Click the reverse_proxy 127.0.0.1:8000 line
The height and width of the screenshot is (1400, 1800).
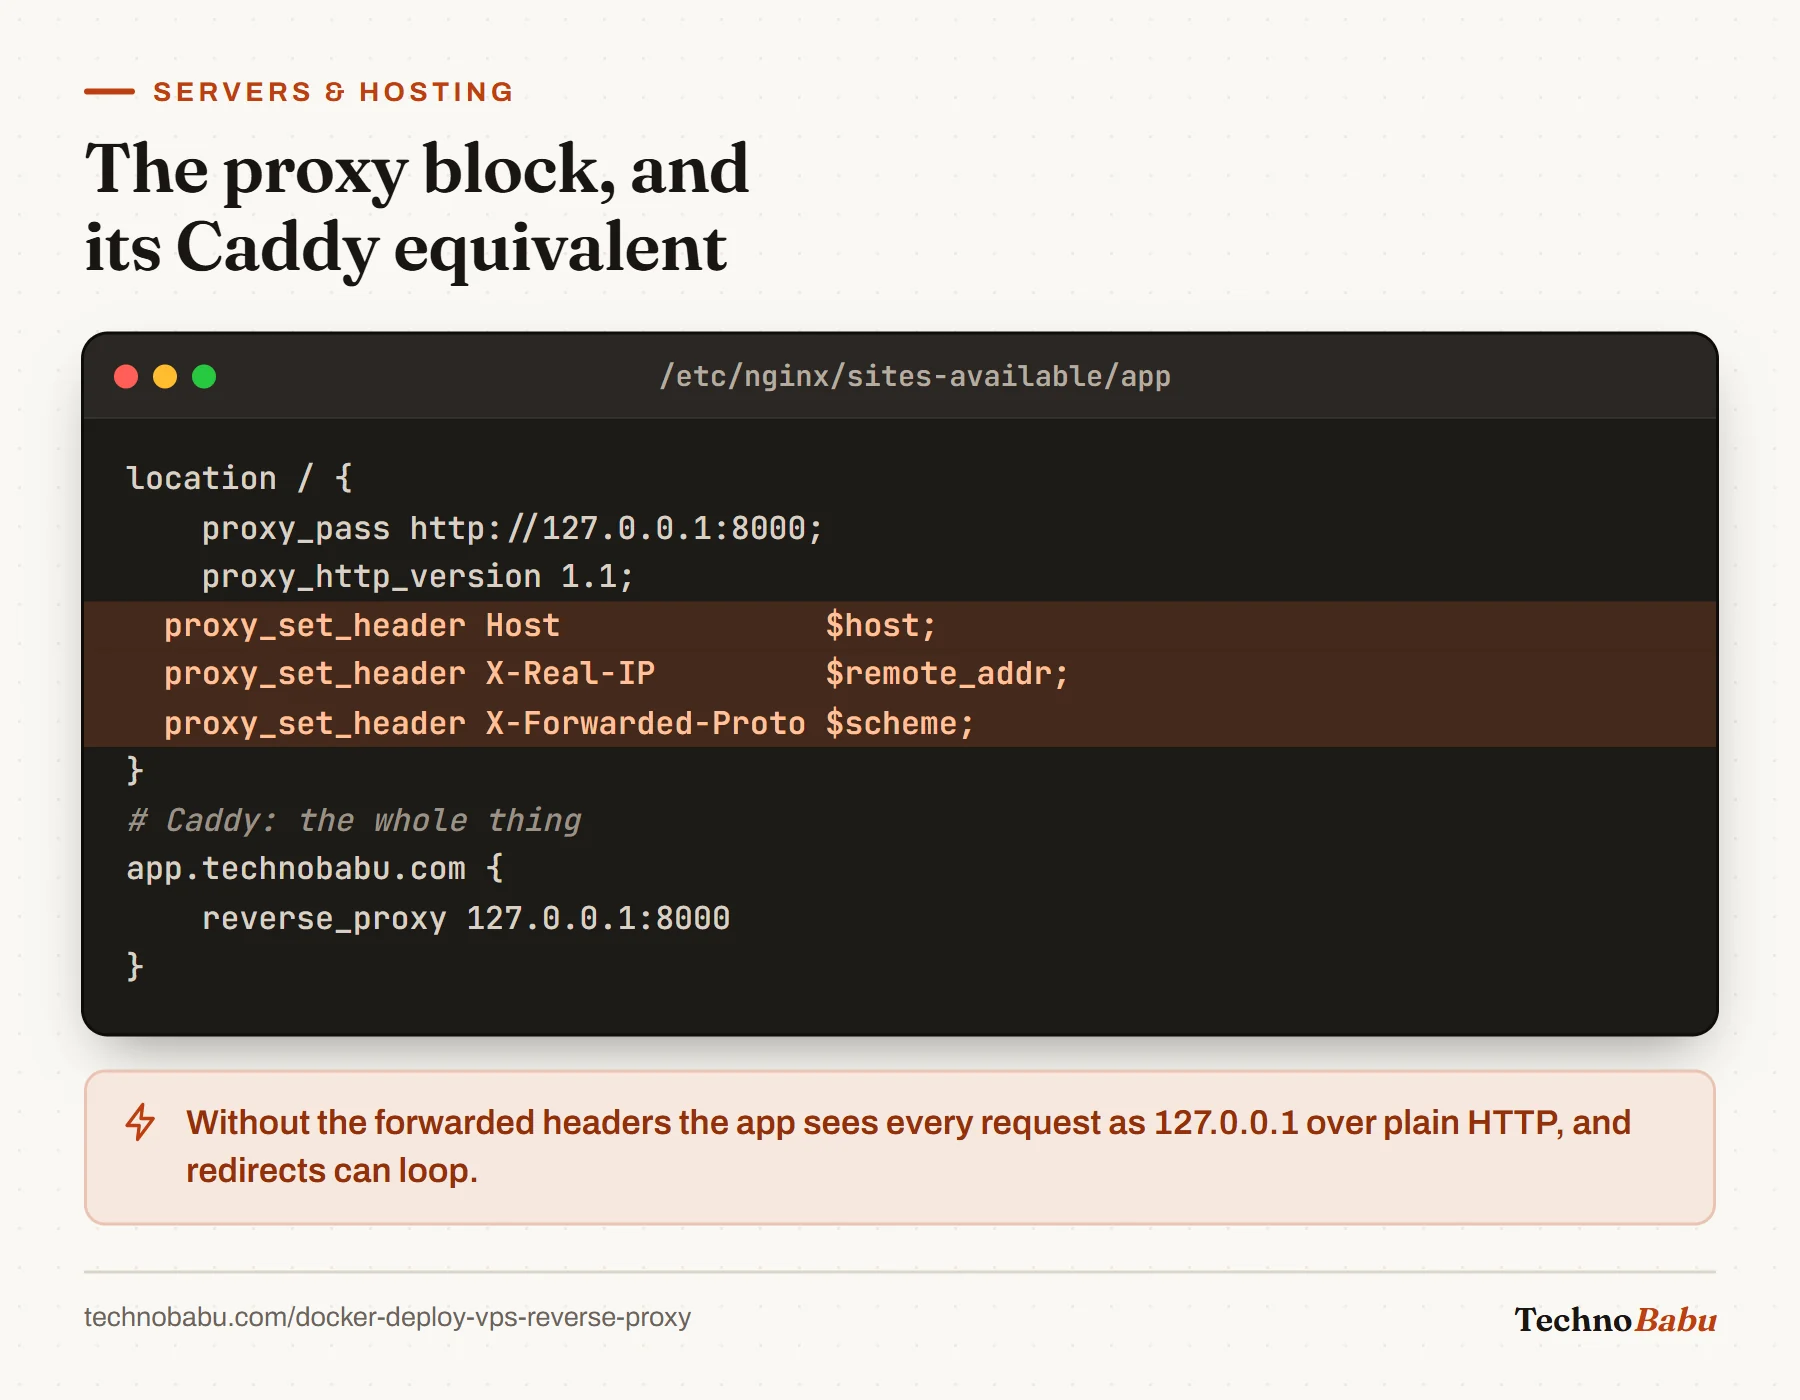(466, 918)
